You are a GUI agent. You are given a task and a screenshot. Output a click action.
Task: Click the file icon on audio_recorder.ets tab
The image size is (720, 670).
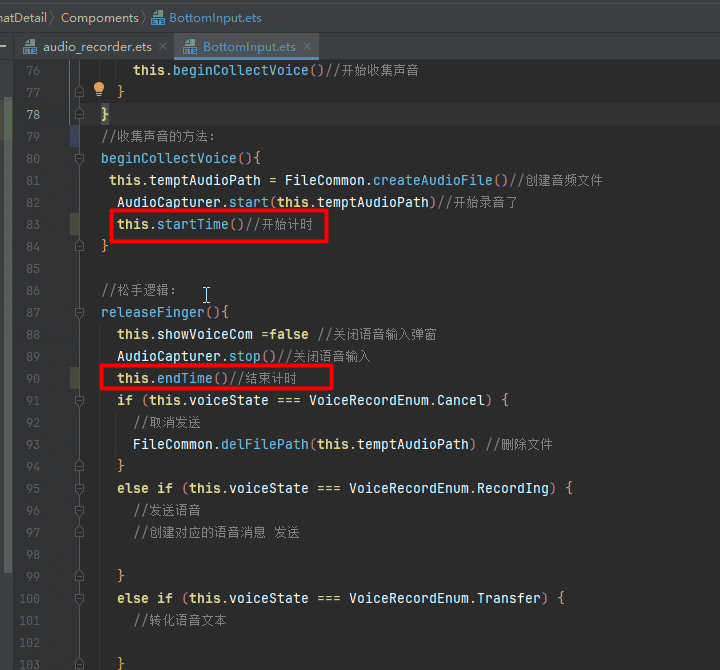click(29, 47)
